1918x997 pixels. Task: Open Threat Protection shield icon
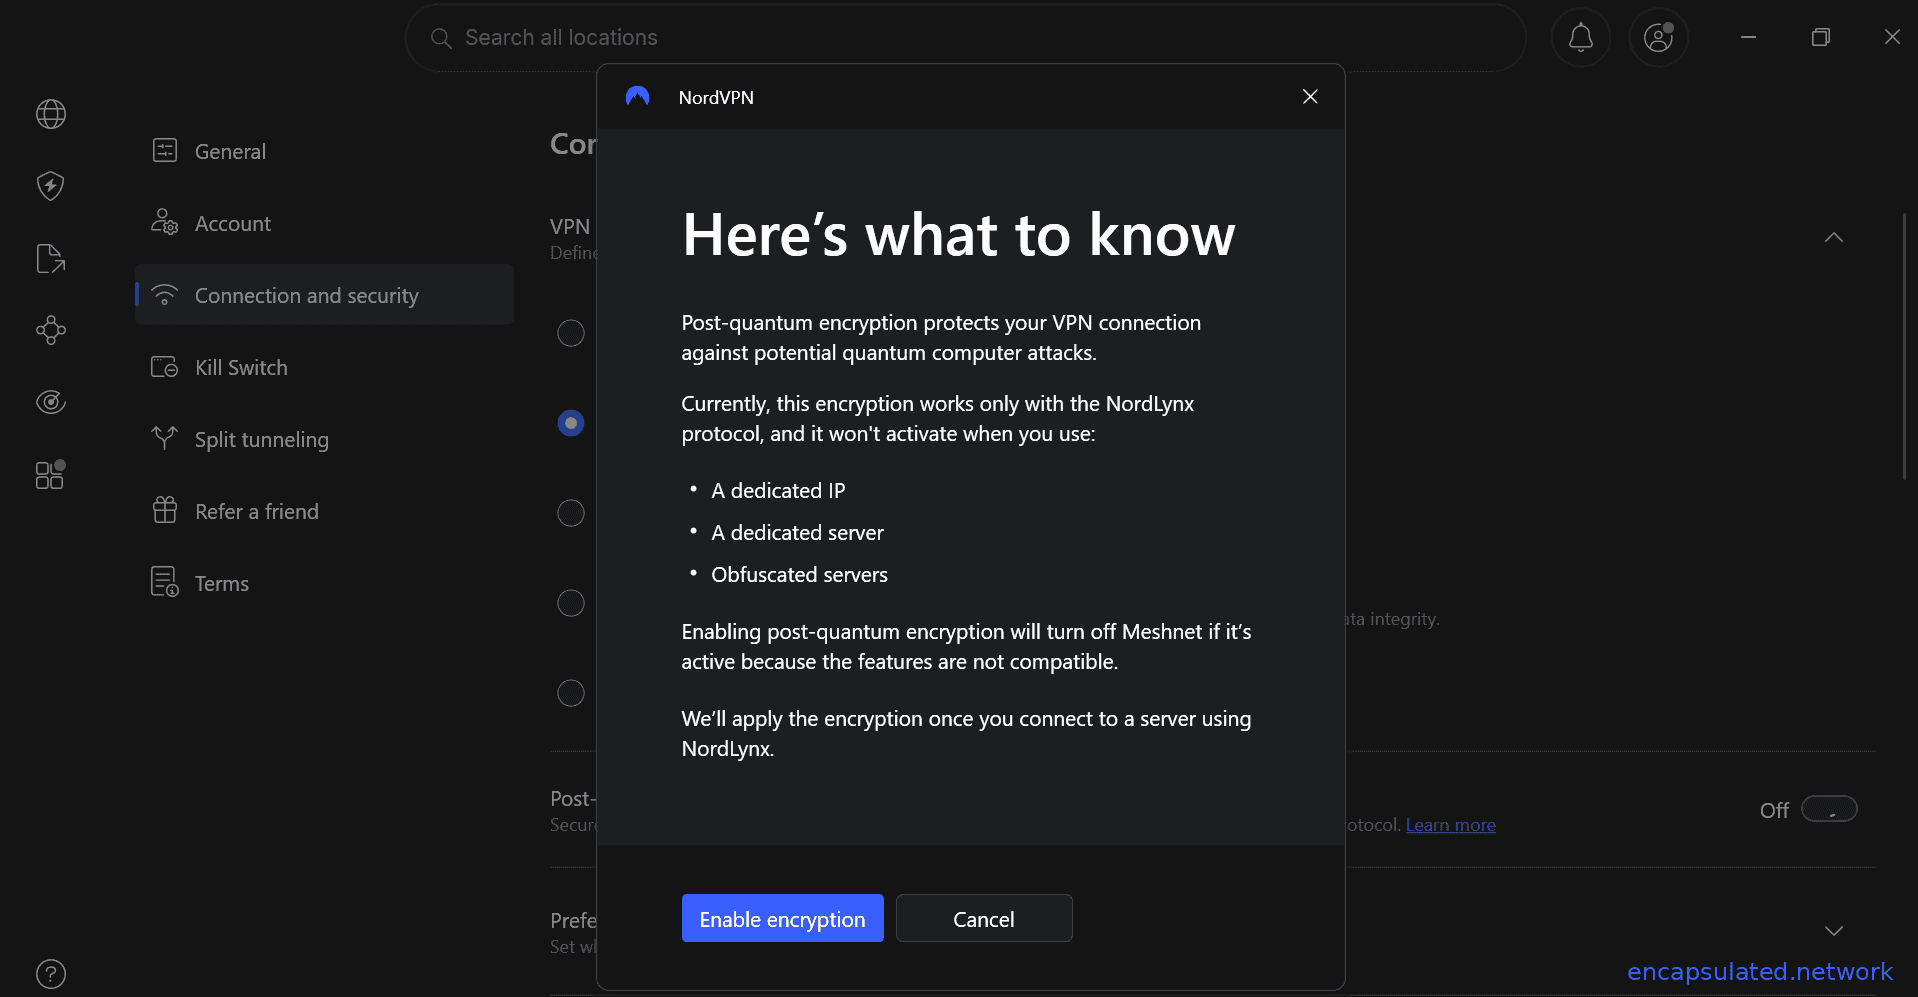click(51, 186)
